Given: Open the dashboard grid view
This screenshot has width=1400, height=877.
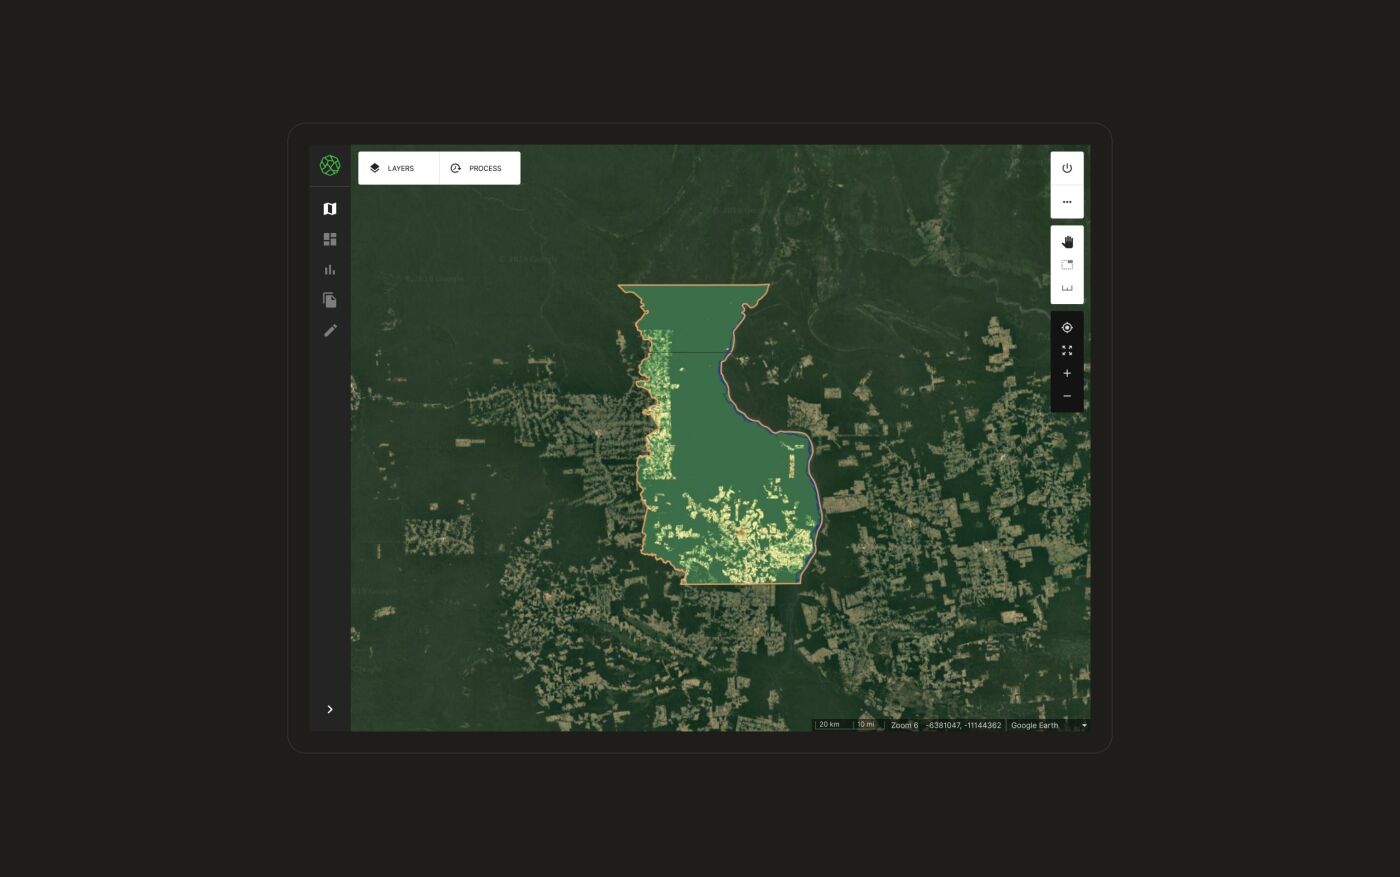Looking at the screenshot, I should point(330,239).
